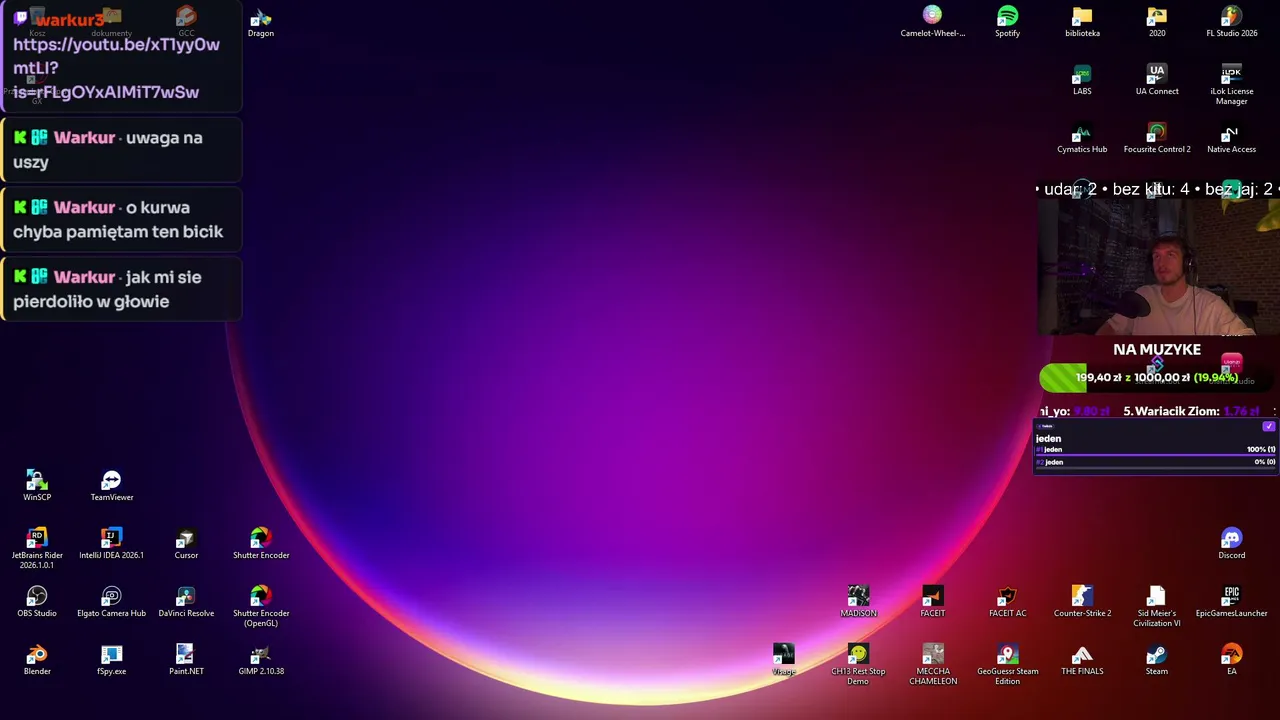Screen dimensions: 1280x720
Task: Select the fSpy.exe icon
Action: pos(111,660)
